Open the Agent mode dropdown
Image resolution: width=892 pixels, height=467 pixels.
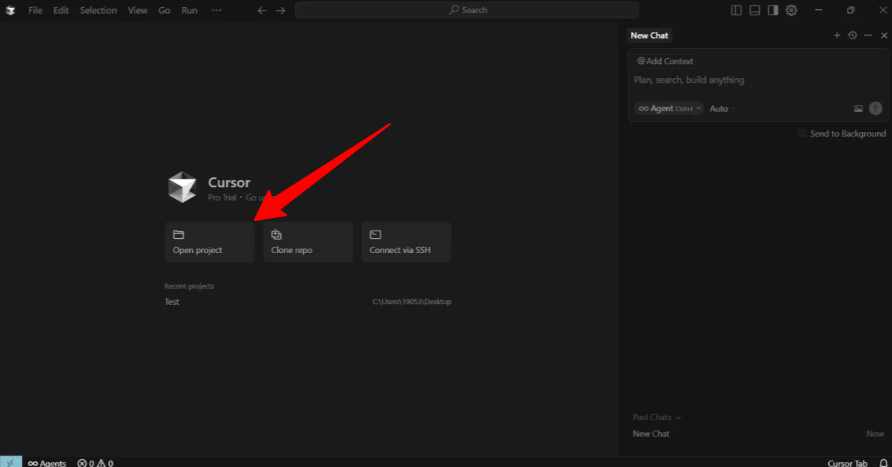[669, 108]
